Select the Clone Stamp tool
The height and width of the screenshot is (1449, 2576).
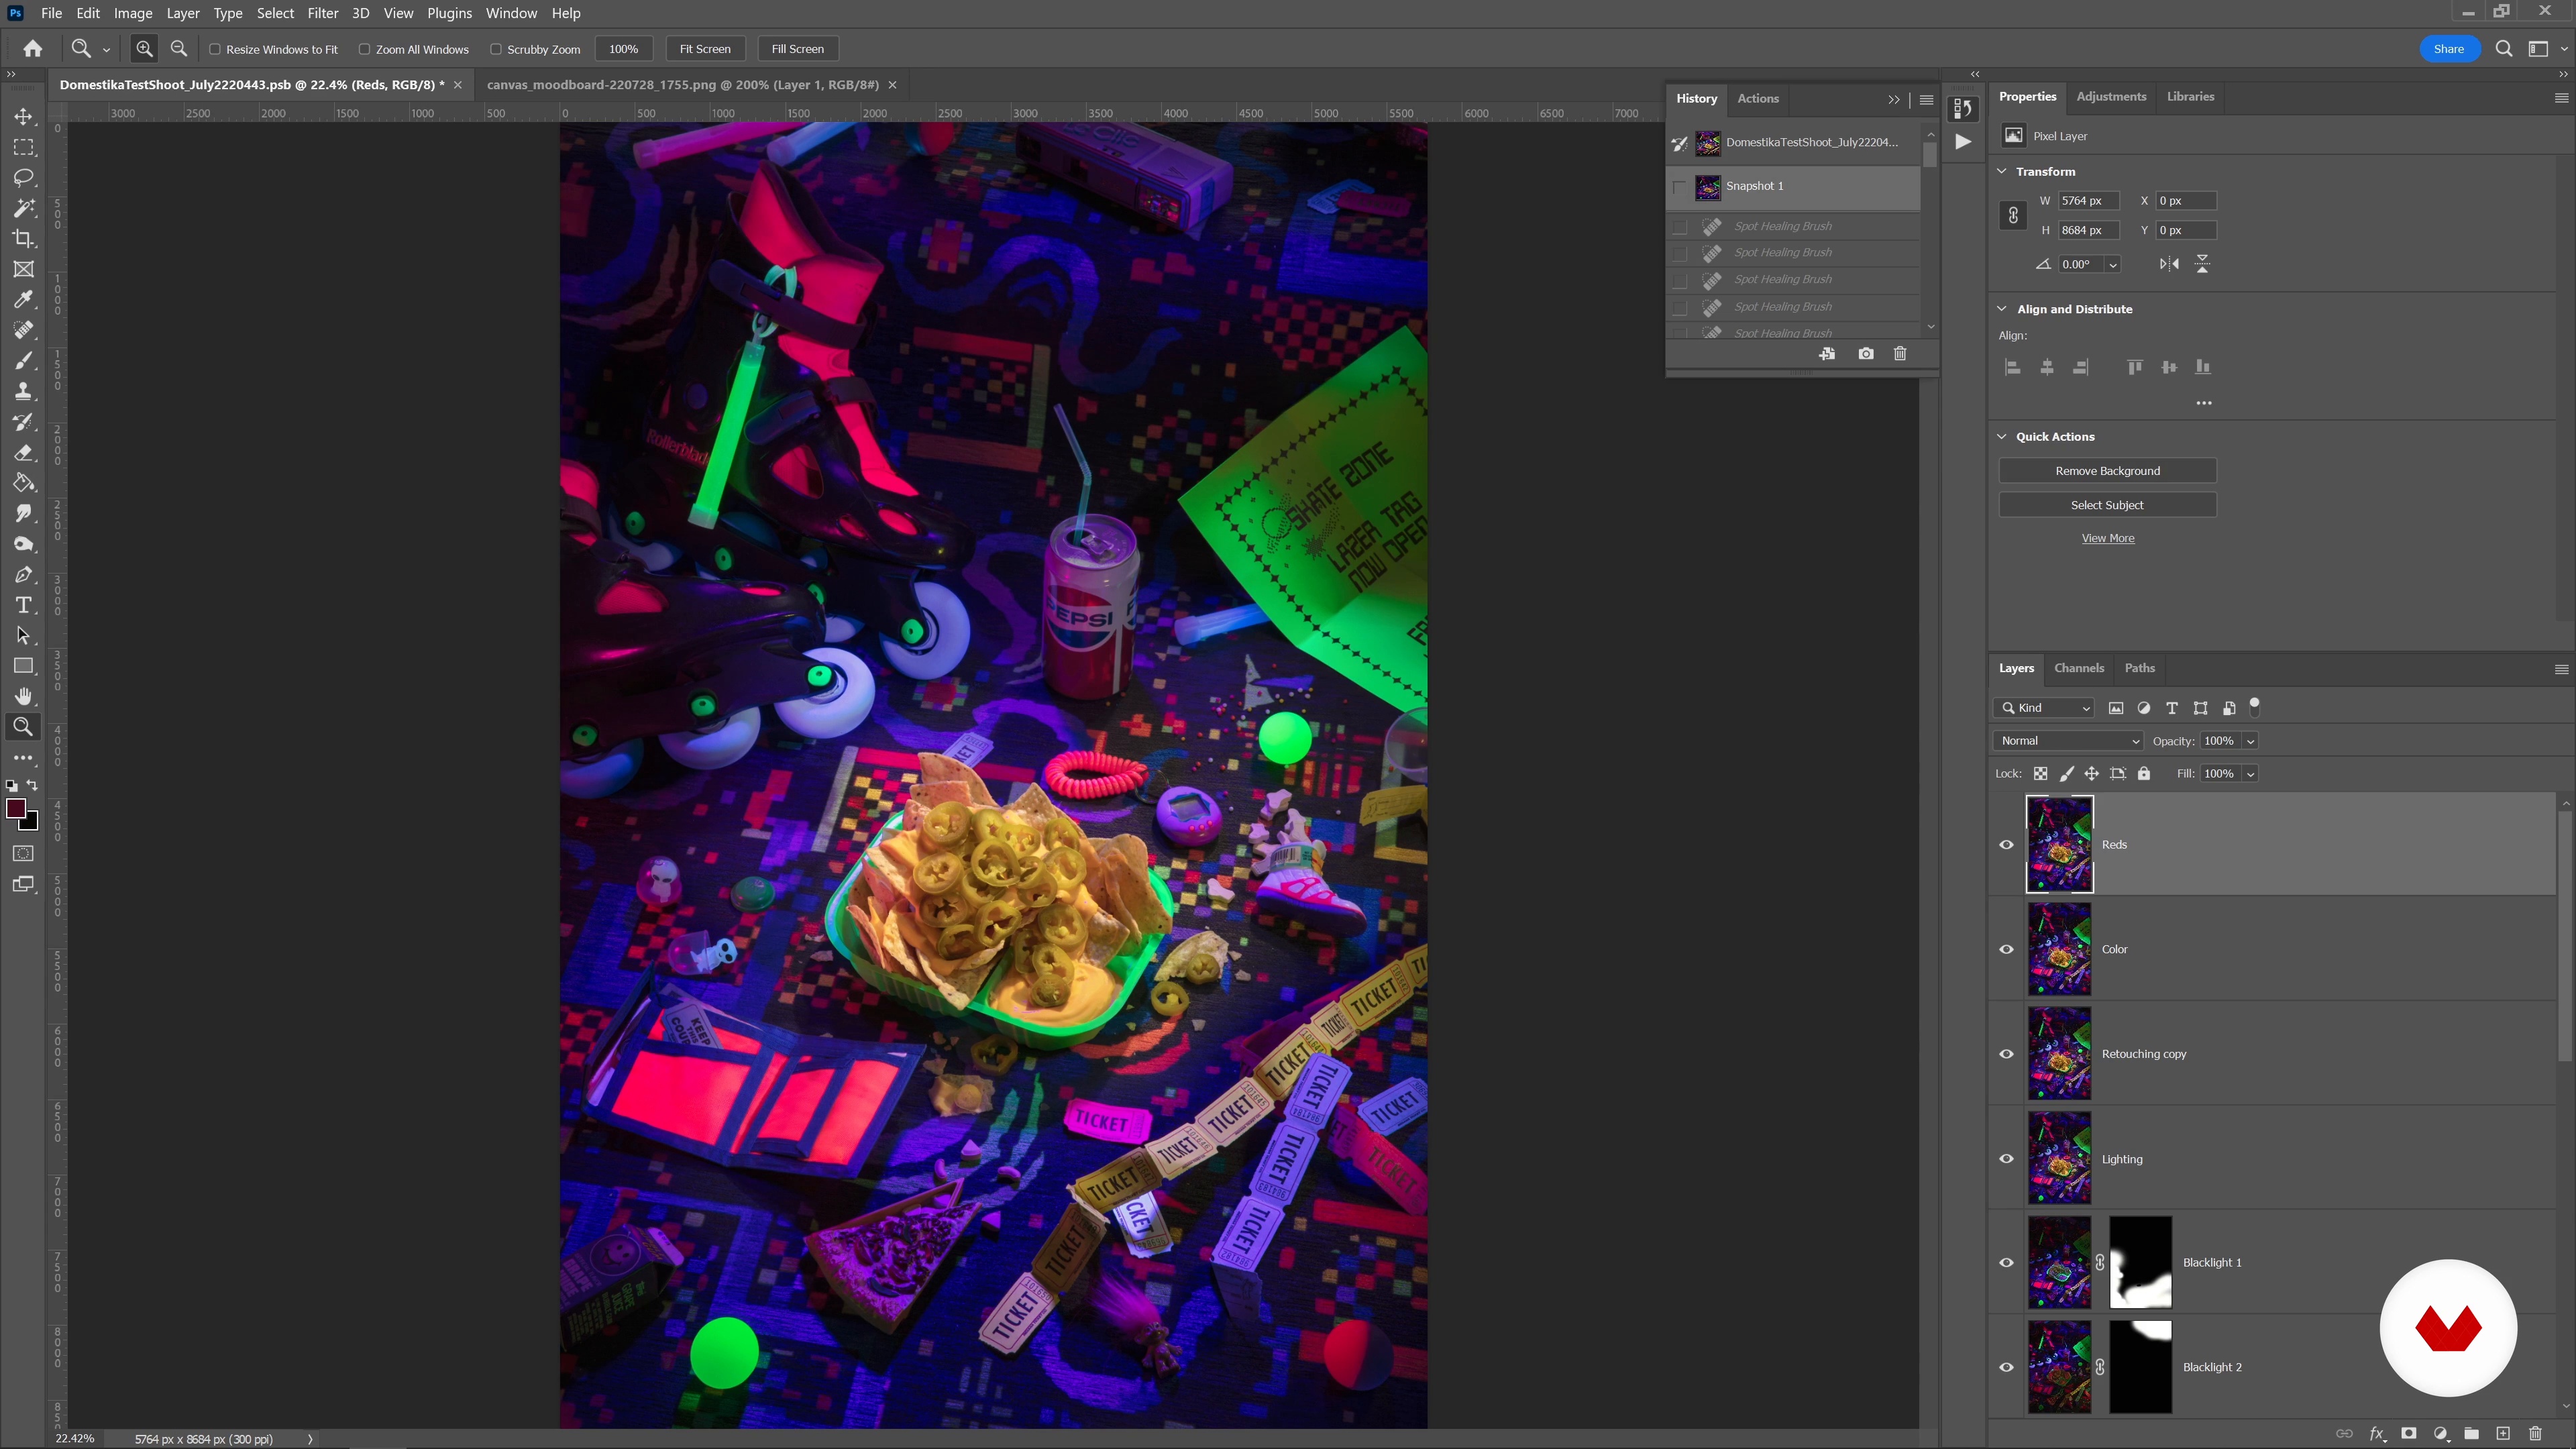pos(23,391)
